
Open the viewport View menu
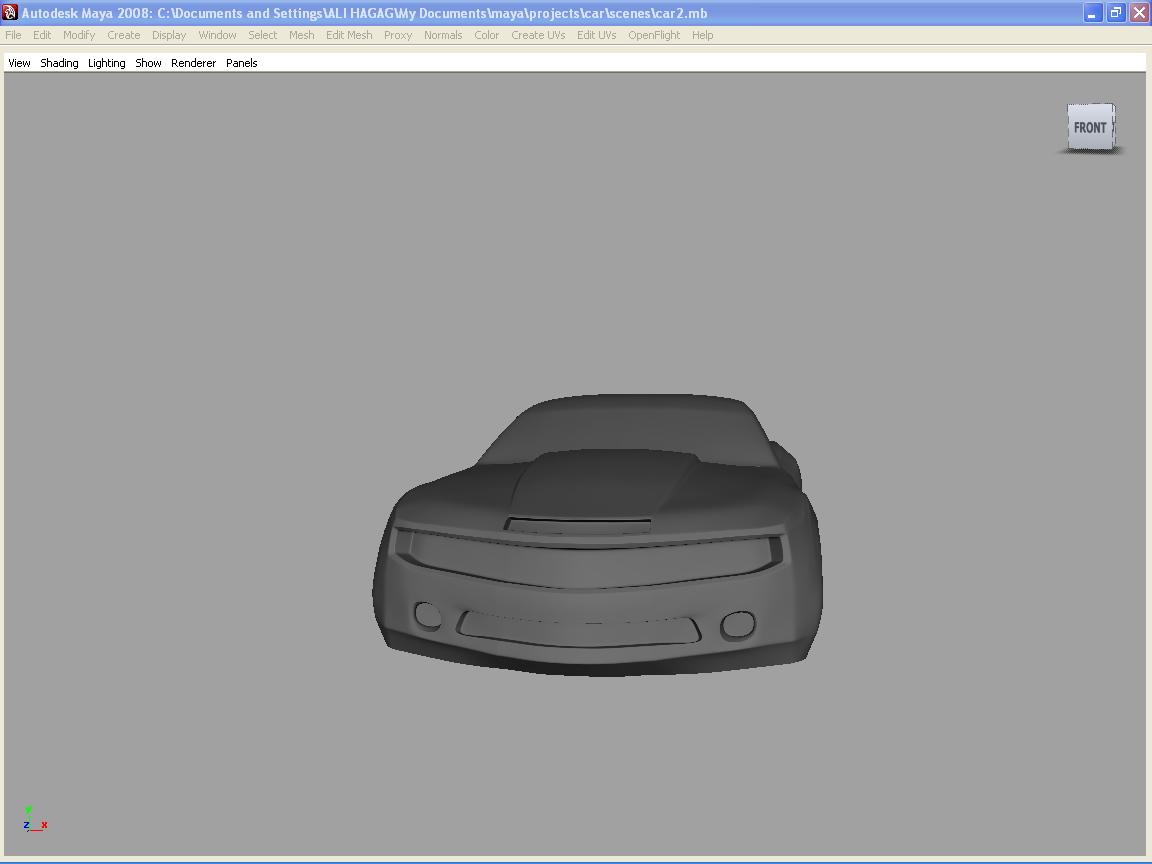point(19,63)
